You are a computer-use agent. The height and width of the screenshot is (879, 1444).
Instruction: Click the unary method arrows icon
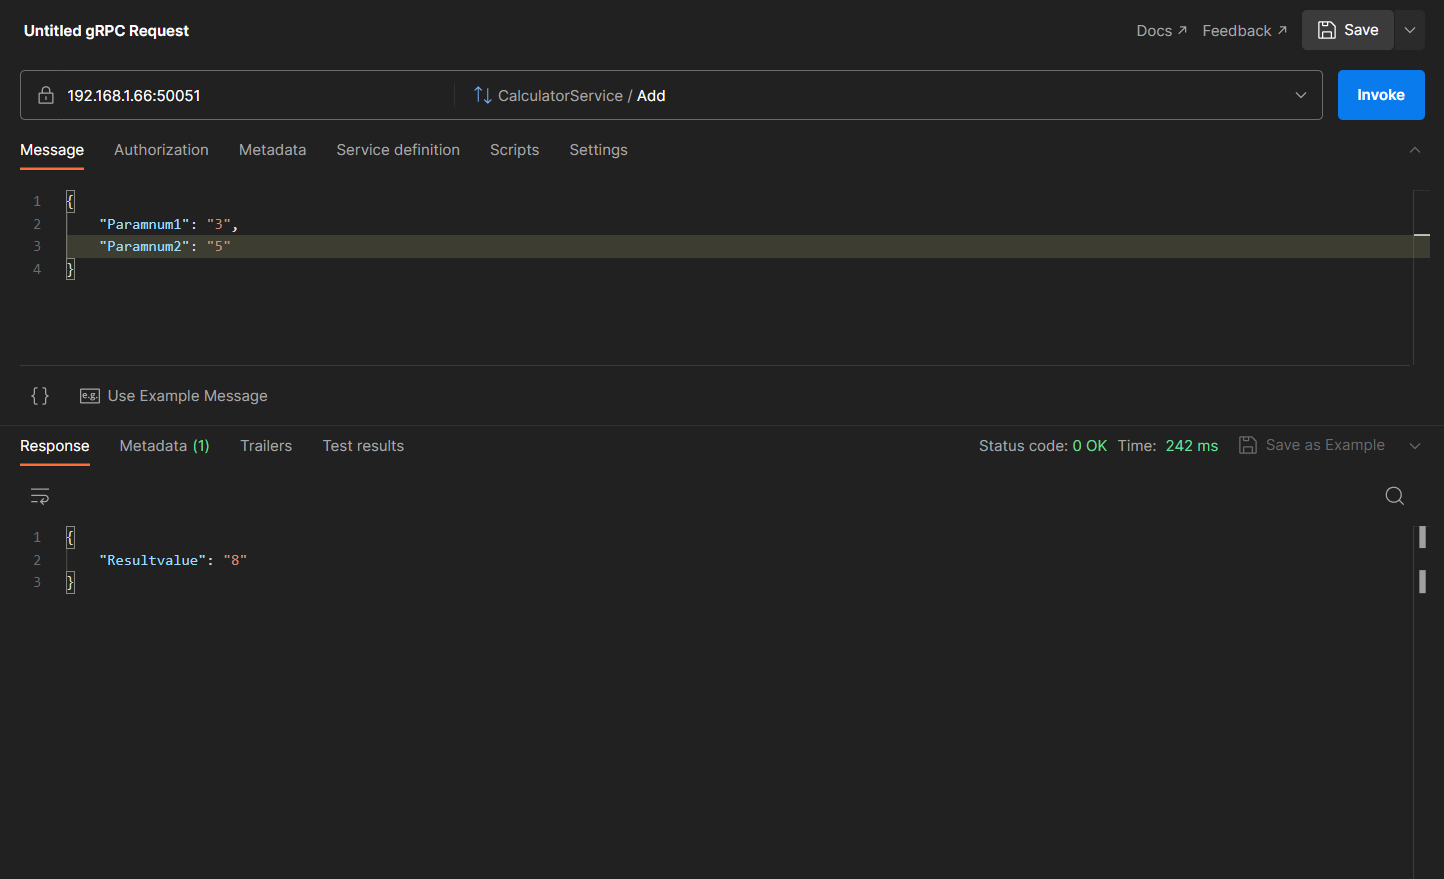click(x=482, y=96)
